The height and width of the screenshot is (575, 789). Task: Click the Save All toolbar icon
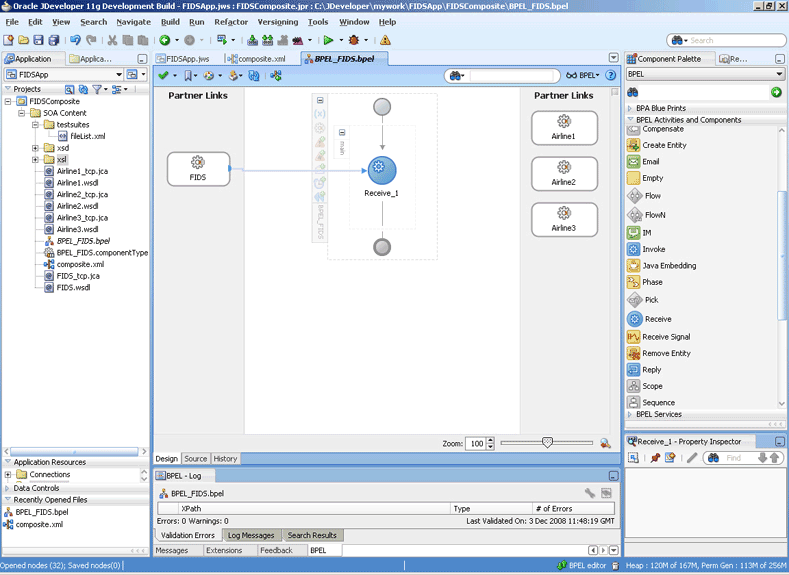[x=54, y=40]
